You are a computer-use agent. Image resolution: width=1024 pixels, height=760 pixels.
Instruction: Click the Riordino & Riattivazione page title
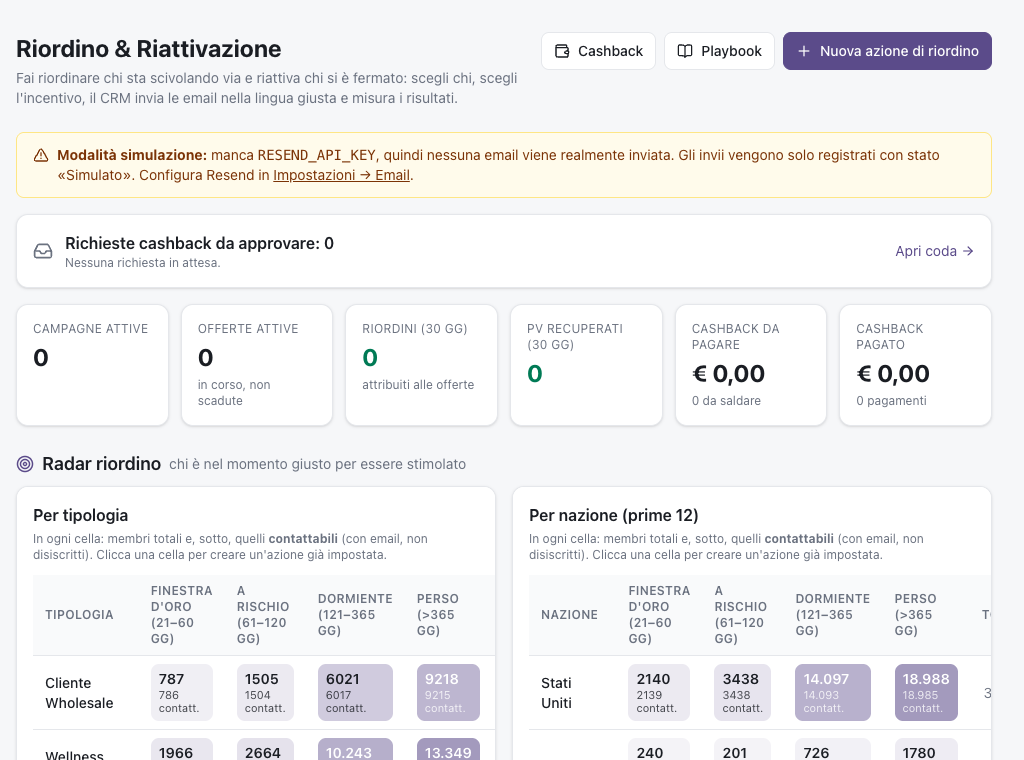[149, 49]
